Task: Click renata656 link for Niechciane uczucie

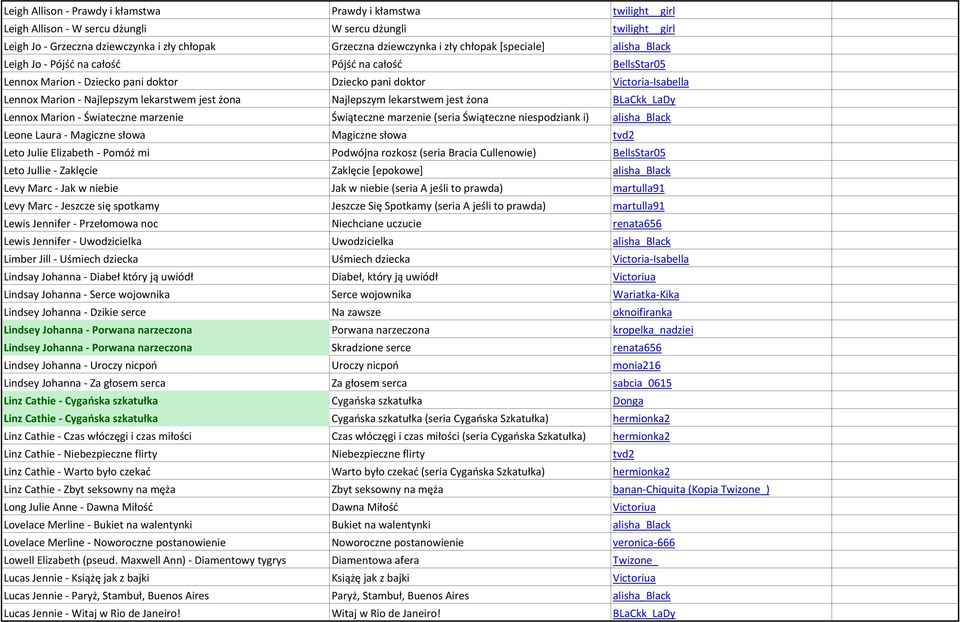Action: coord(637,224)
